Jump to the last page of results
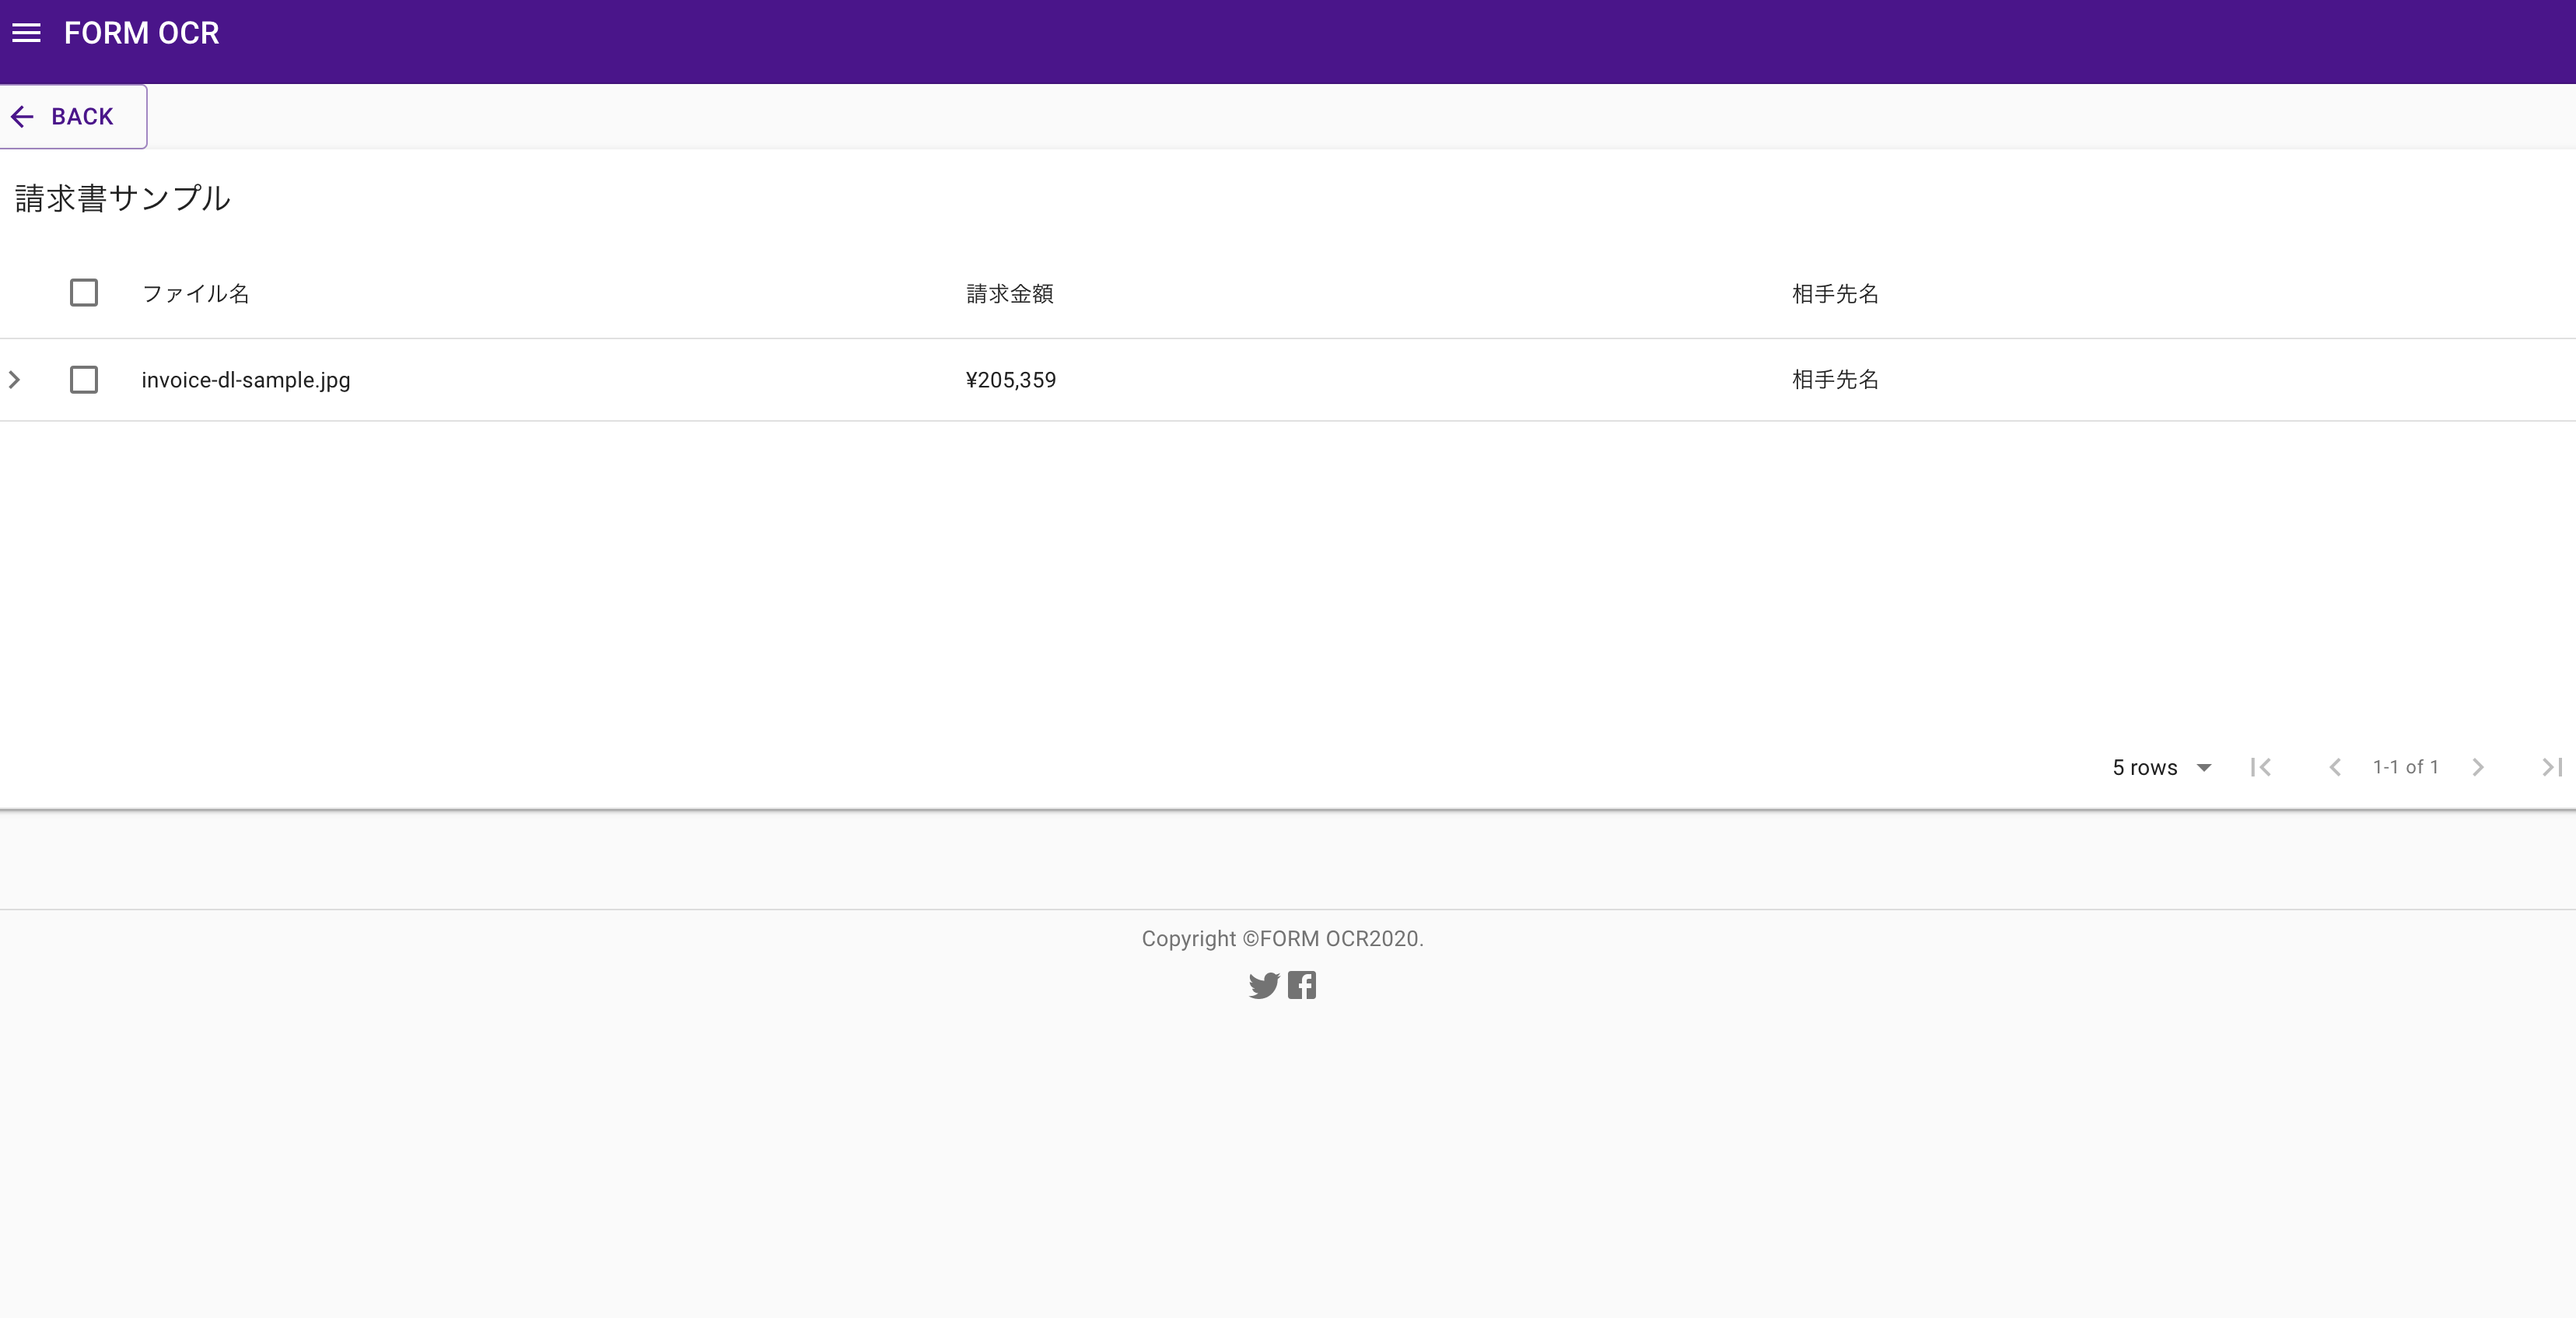This screenshot has width=2576, height=1318. pyautogui.click(x=2551, y=767)
